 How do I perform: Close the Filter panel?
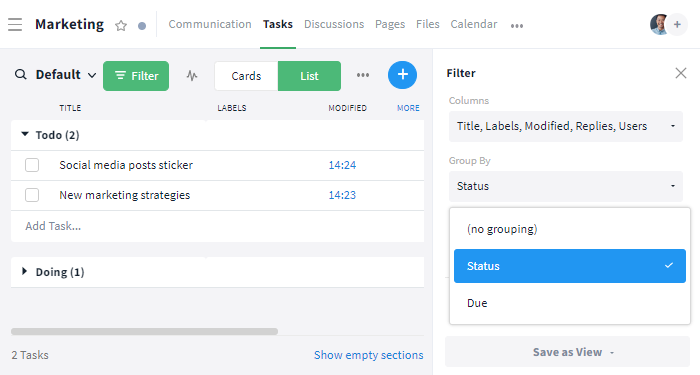coord(680,73)
